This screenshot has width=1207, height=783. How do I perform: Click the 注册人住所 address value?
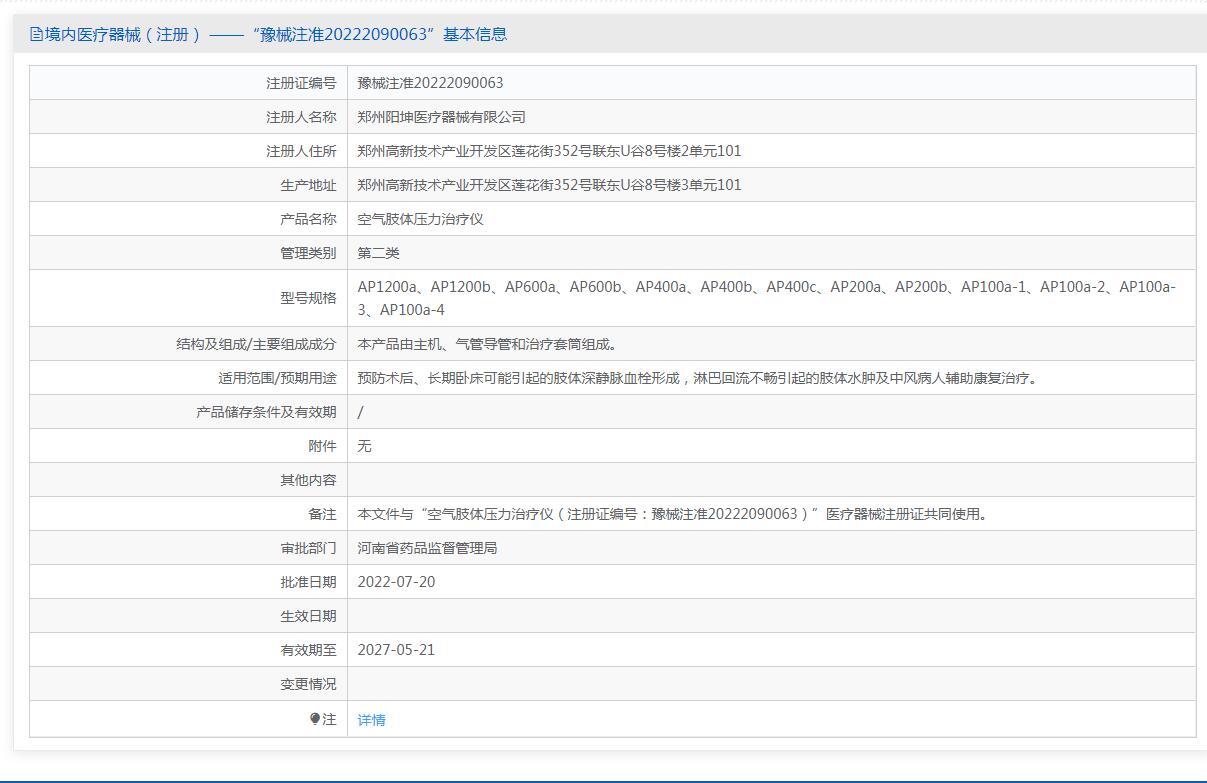pos(549,151)
